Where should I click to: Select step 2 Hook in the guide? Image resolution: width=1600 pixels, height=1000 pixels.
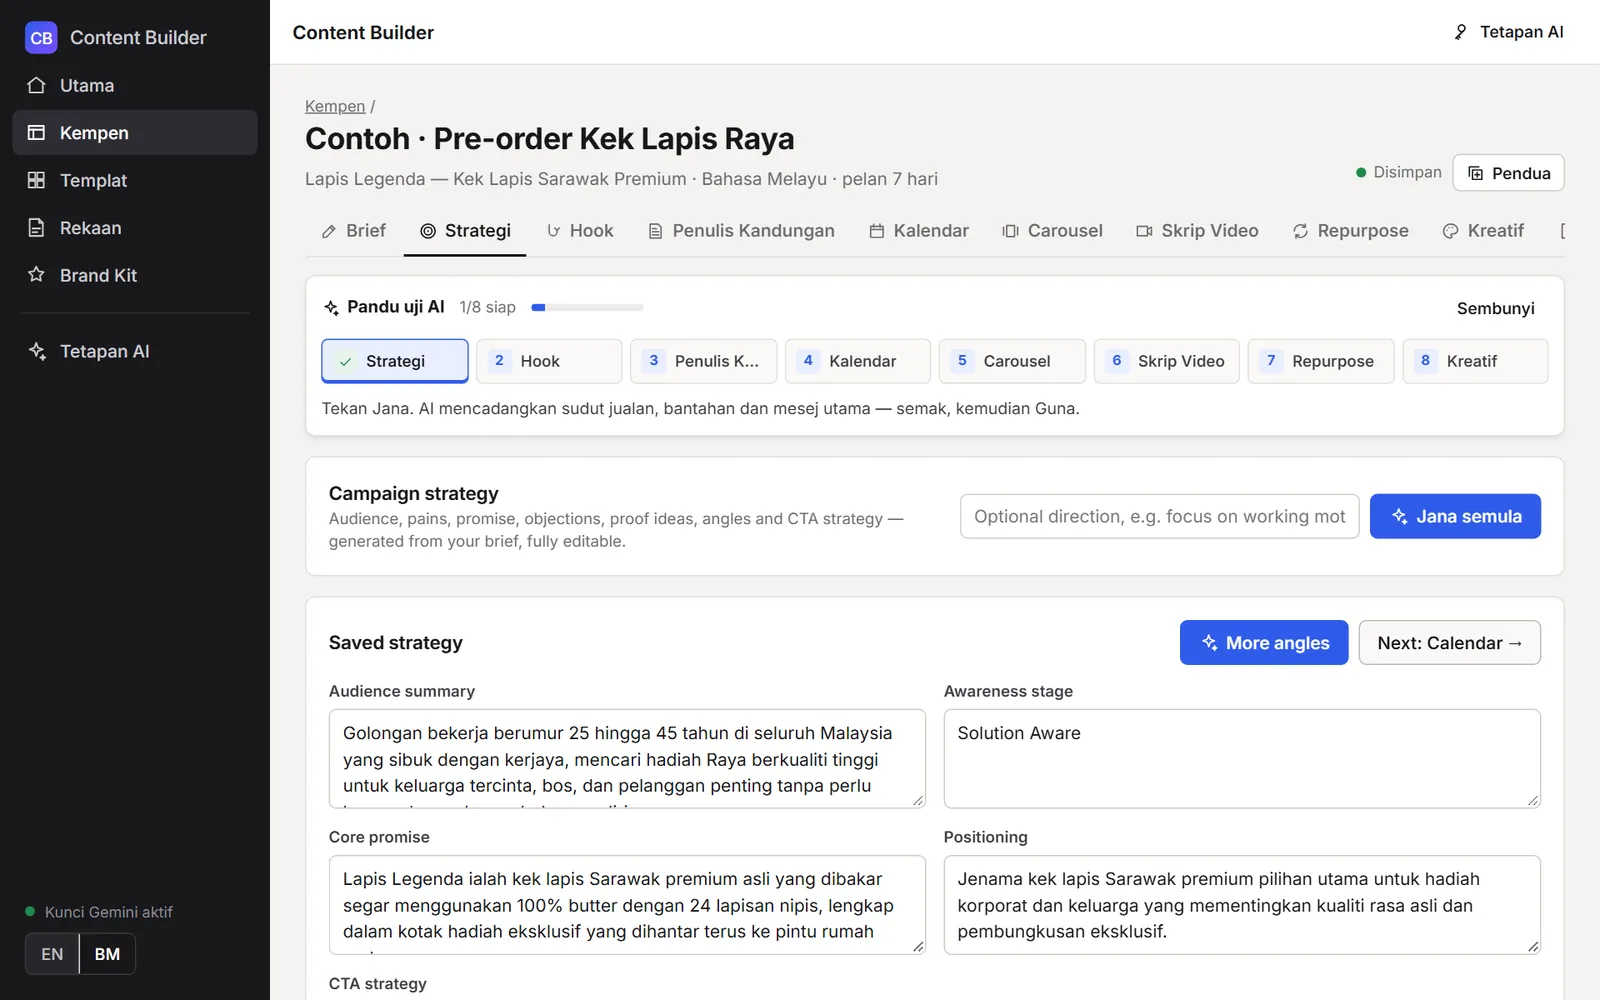[x=549, y=361]
